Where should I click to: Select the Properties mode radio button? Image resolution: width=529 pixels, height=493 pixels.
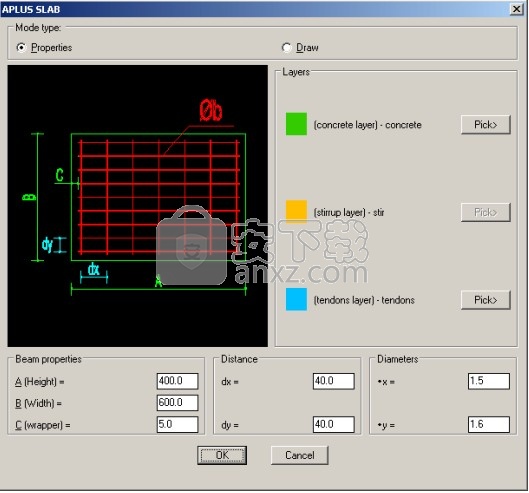21,48
